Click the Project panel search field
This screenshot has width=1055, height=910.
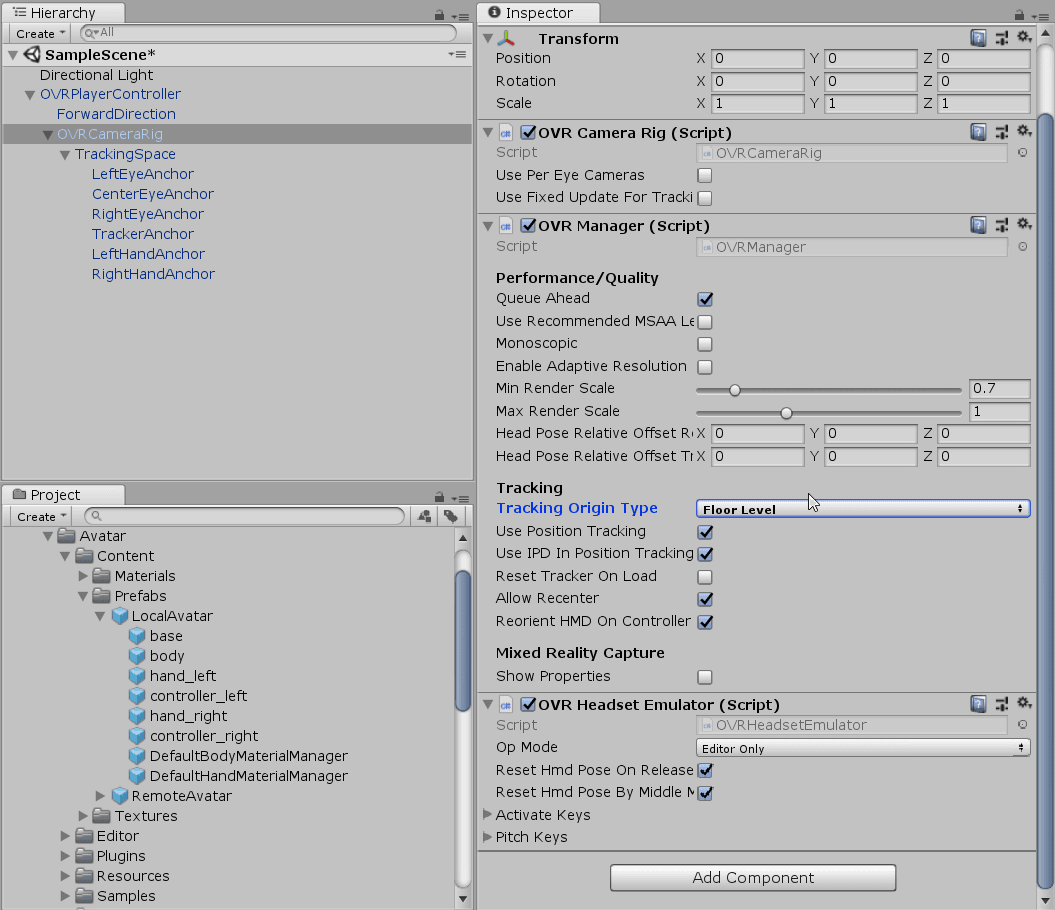click(244, 516)
